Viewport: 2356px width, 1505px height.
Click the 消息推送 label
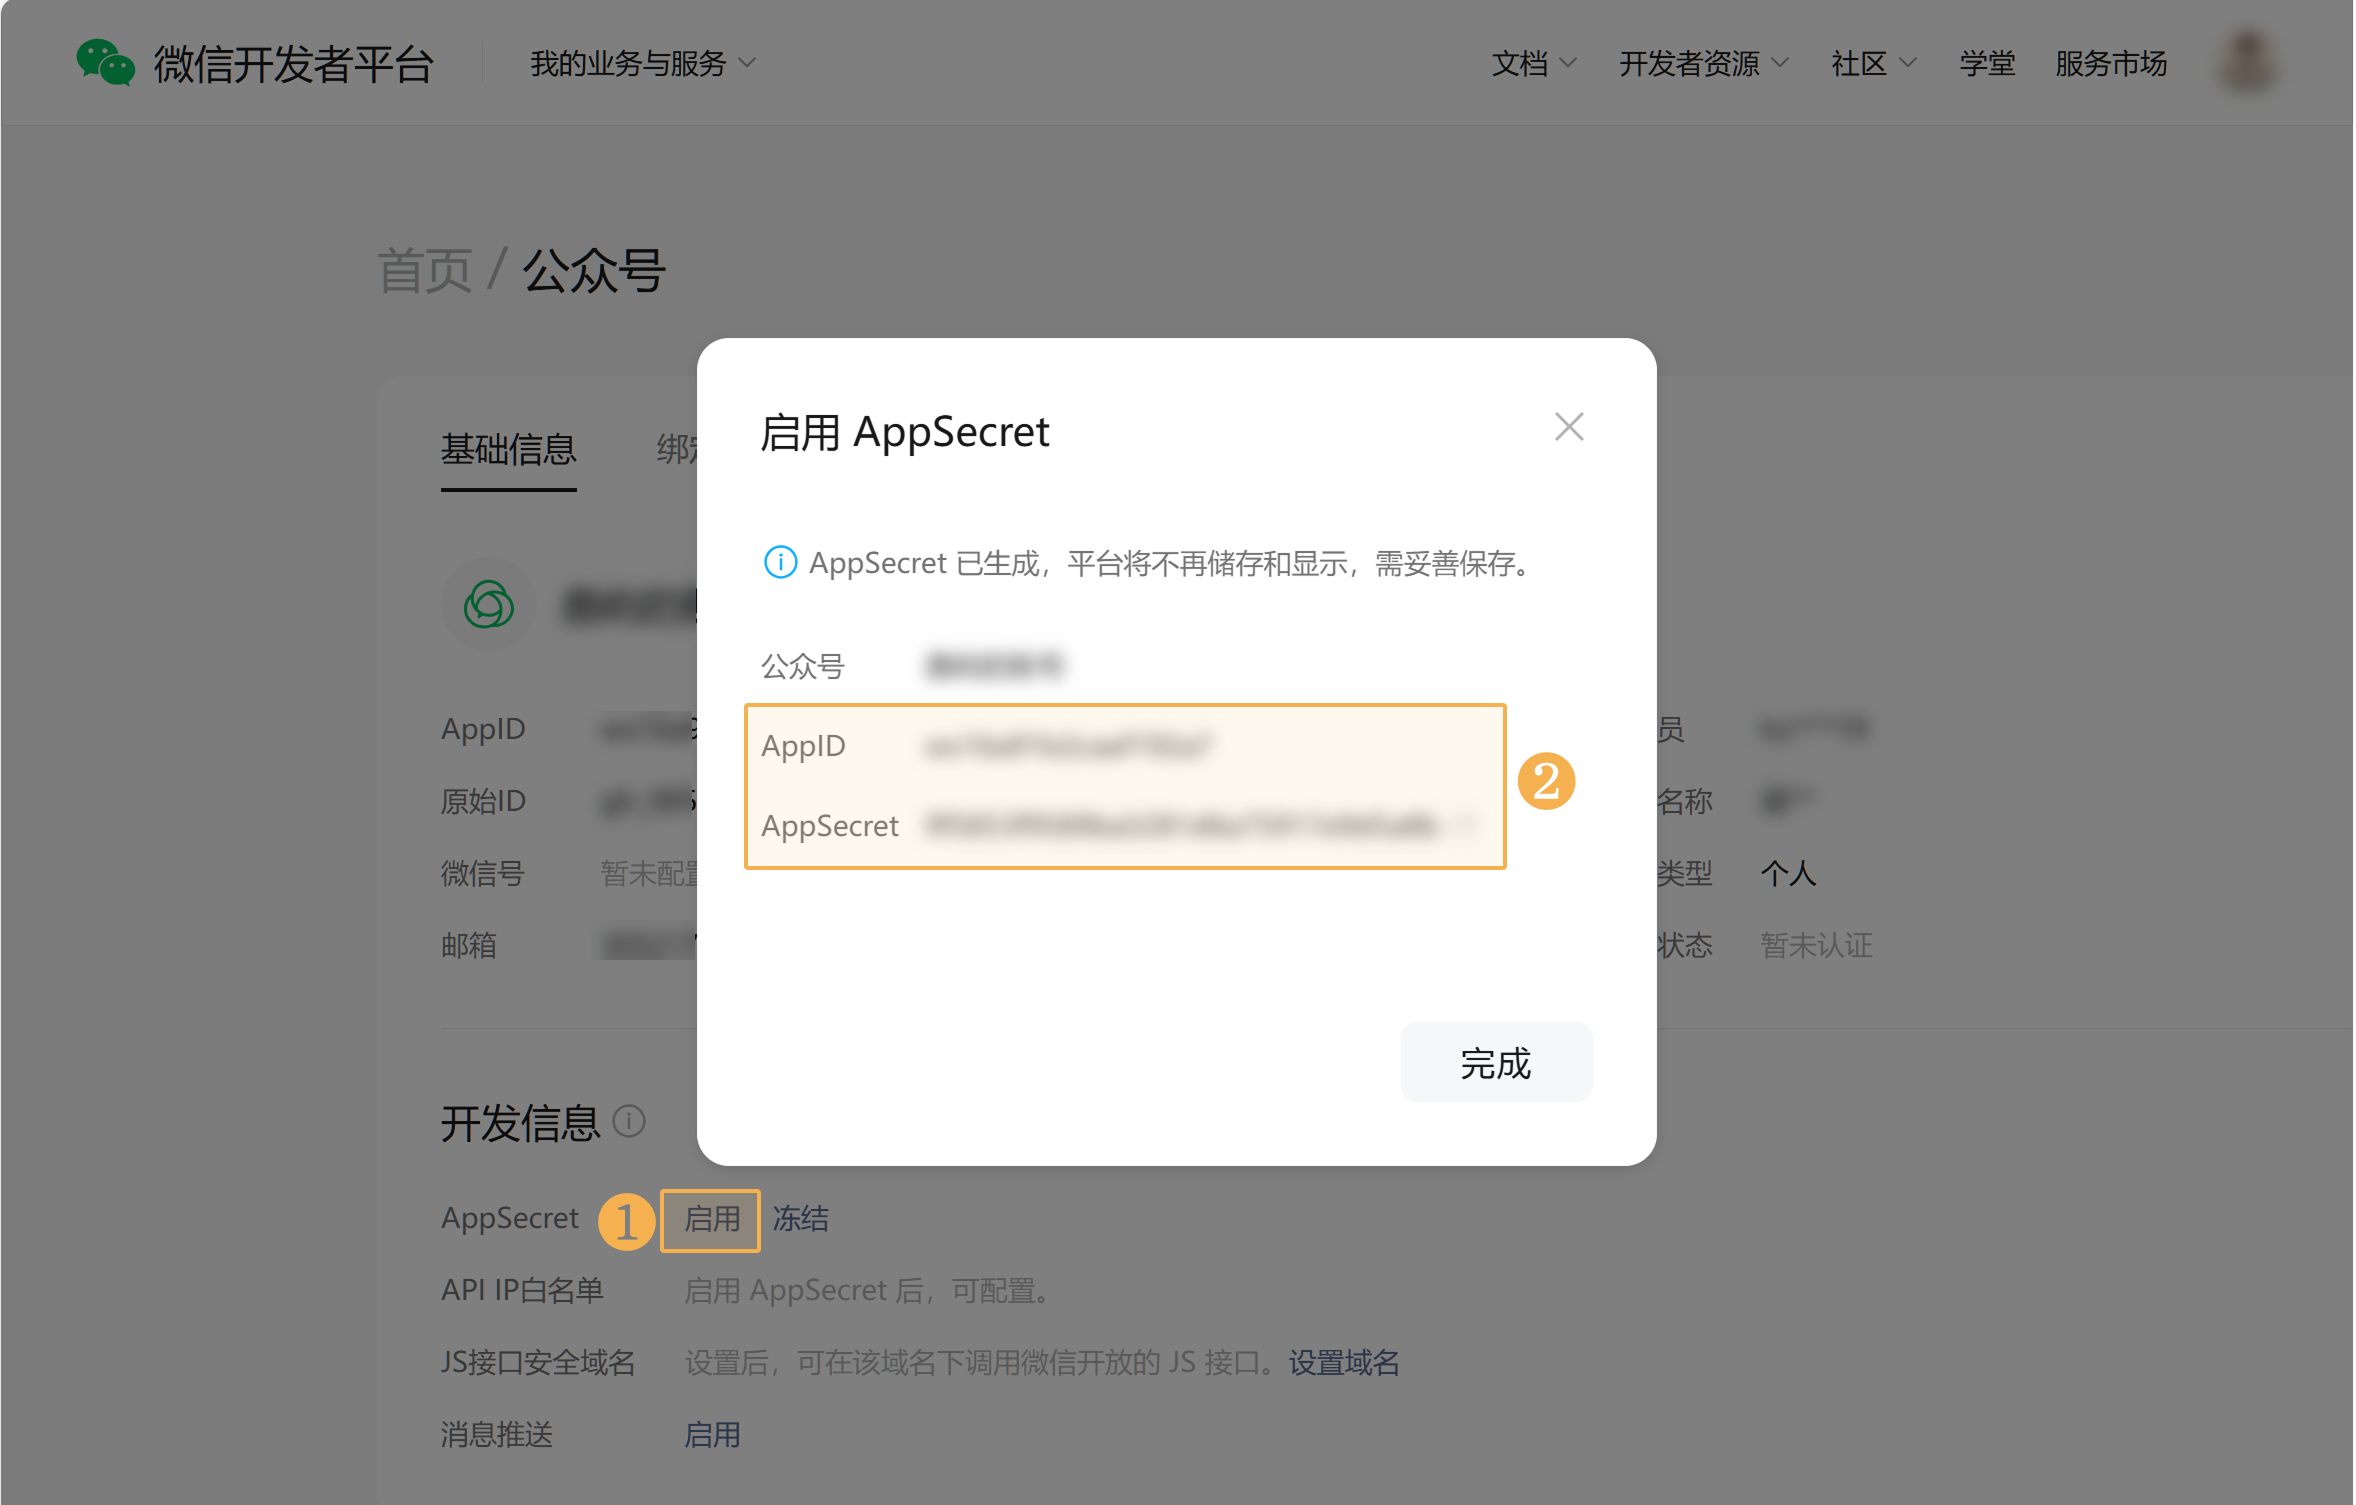(x=497, y=1435)
